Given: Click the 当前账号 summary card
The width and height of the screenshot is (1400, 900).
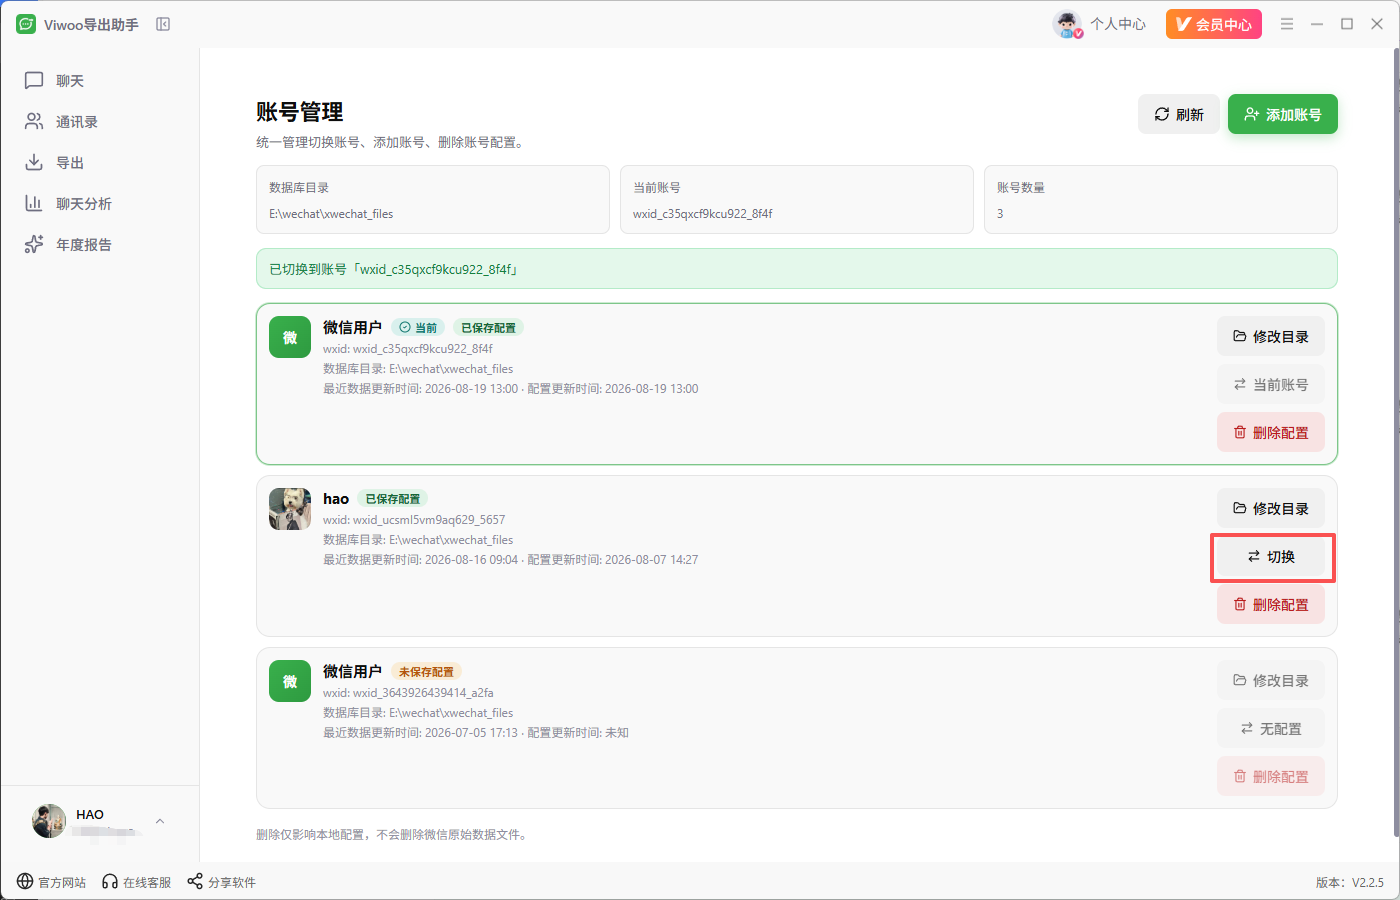Looking at the screenshot, I should tap(797, 200).
